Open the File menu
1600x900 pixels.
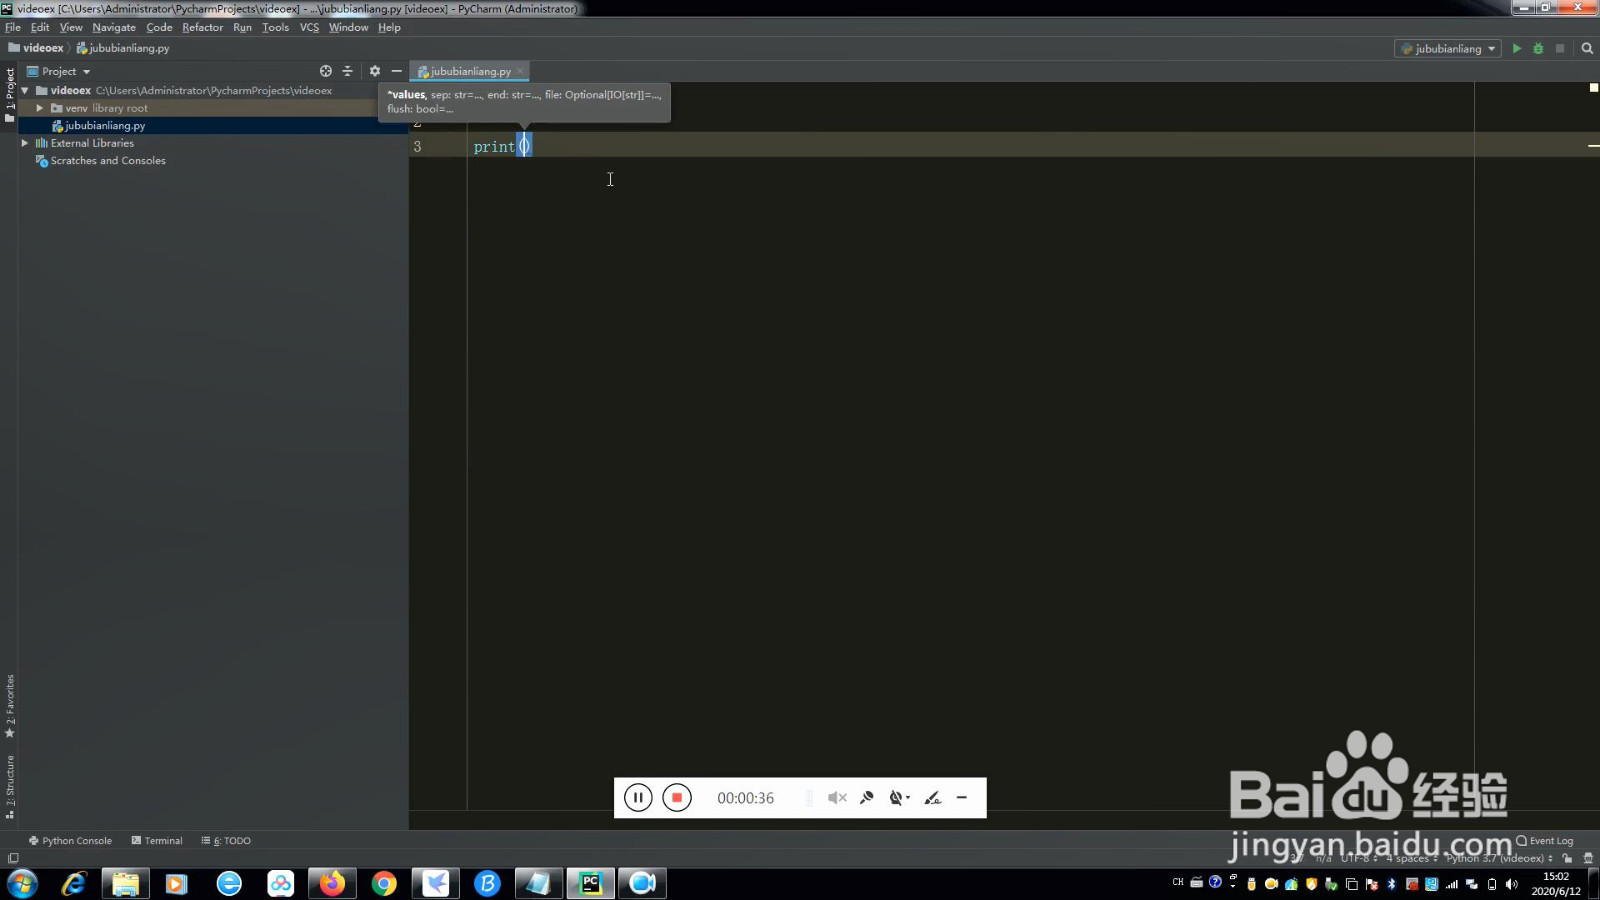tap(13, 27)
